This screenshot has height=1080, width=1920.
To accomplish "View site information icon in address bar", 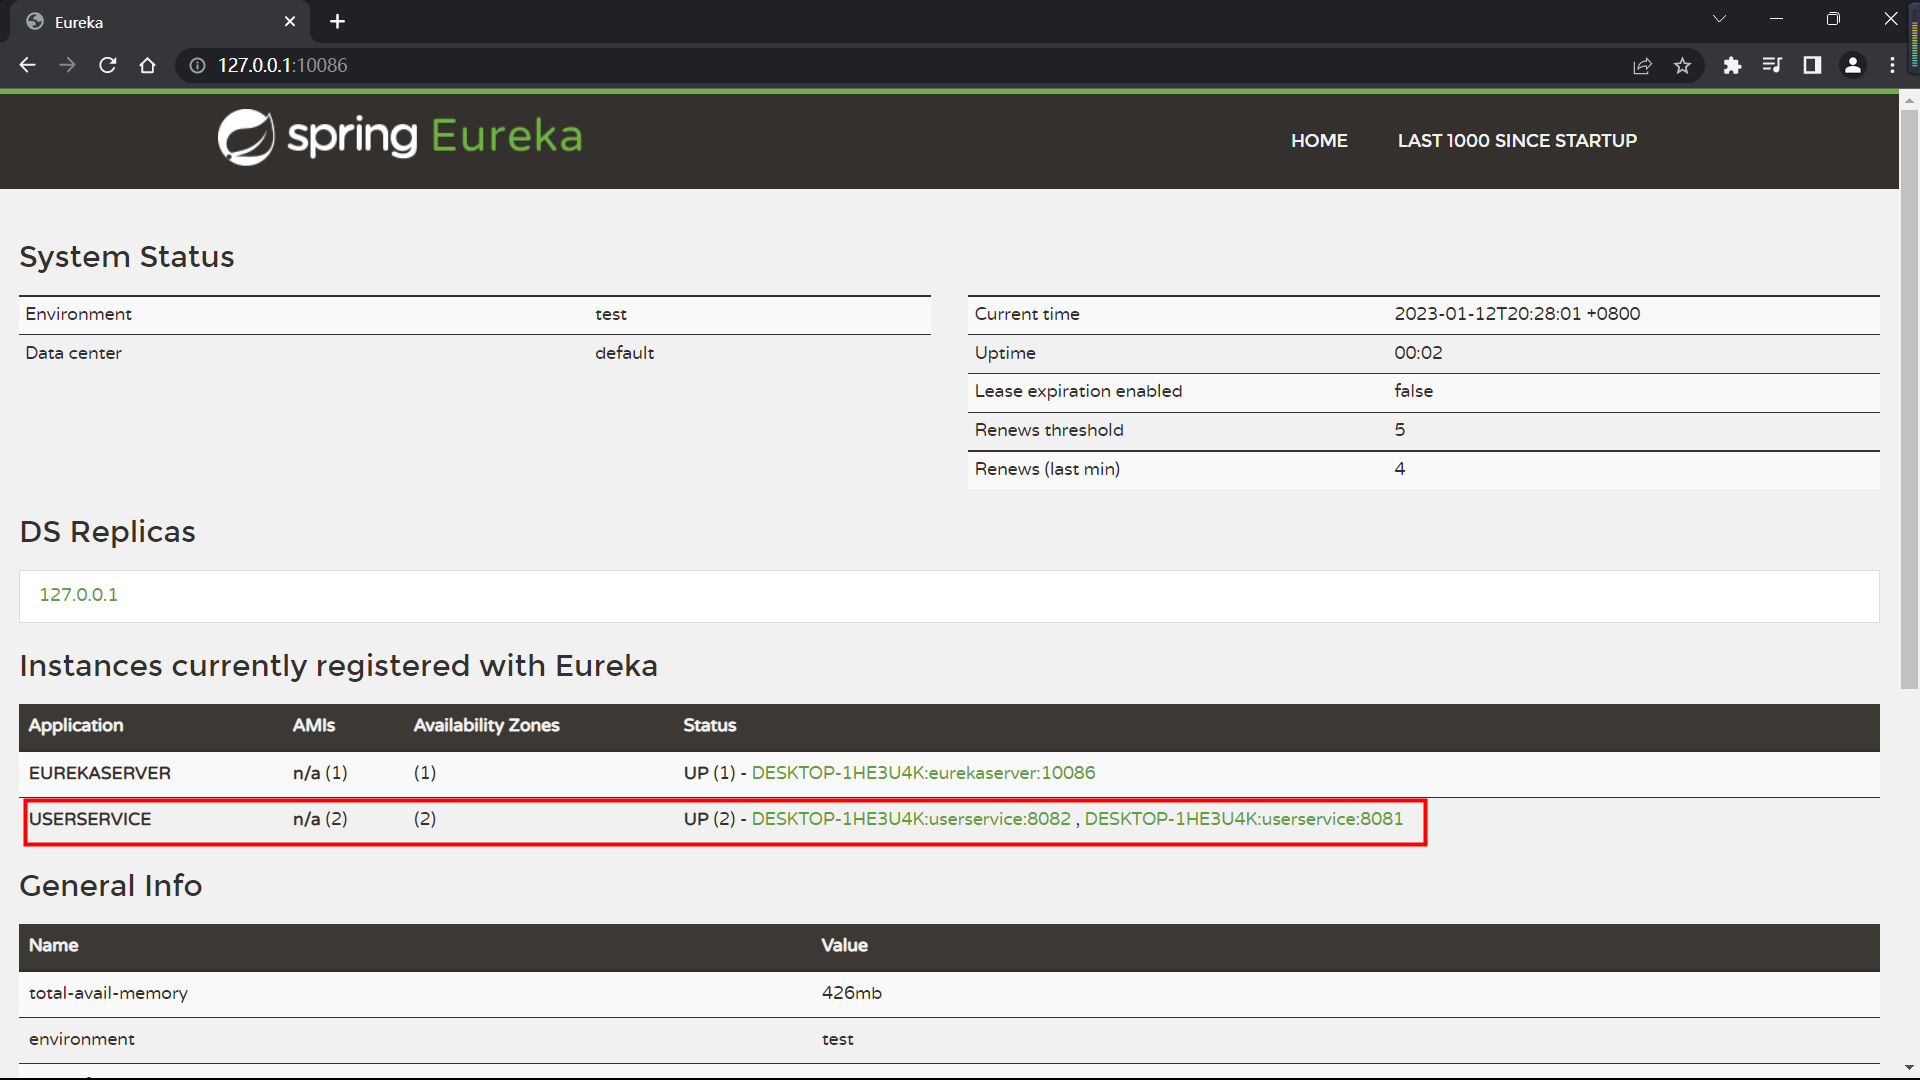I will [x=198, y=65].
